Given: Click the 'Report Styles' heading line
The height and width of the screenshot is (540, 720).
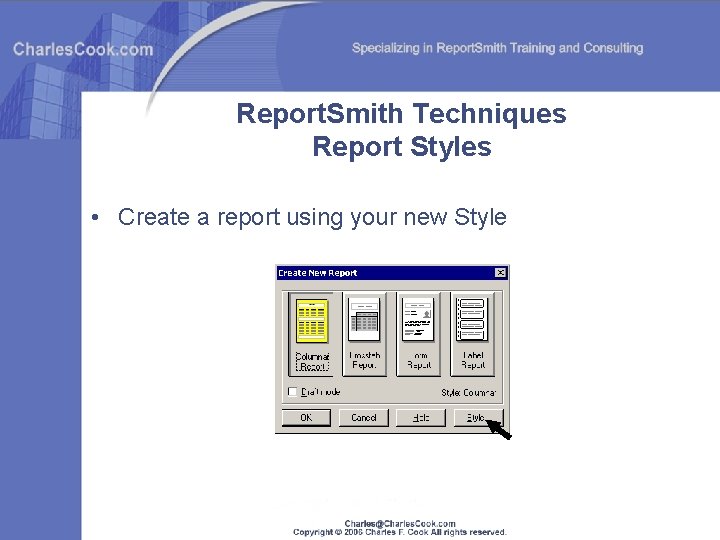Looking at the screenshot, I should point(402,147).
